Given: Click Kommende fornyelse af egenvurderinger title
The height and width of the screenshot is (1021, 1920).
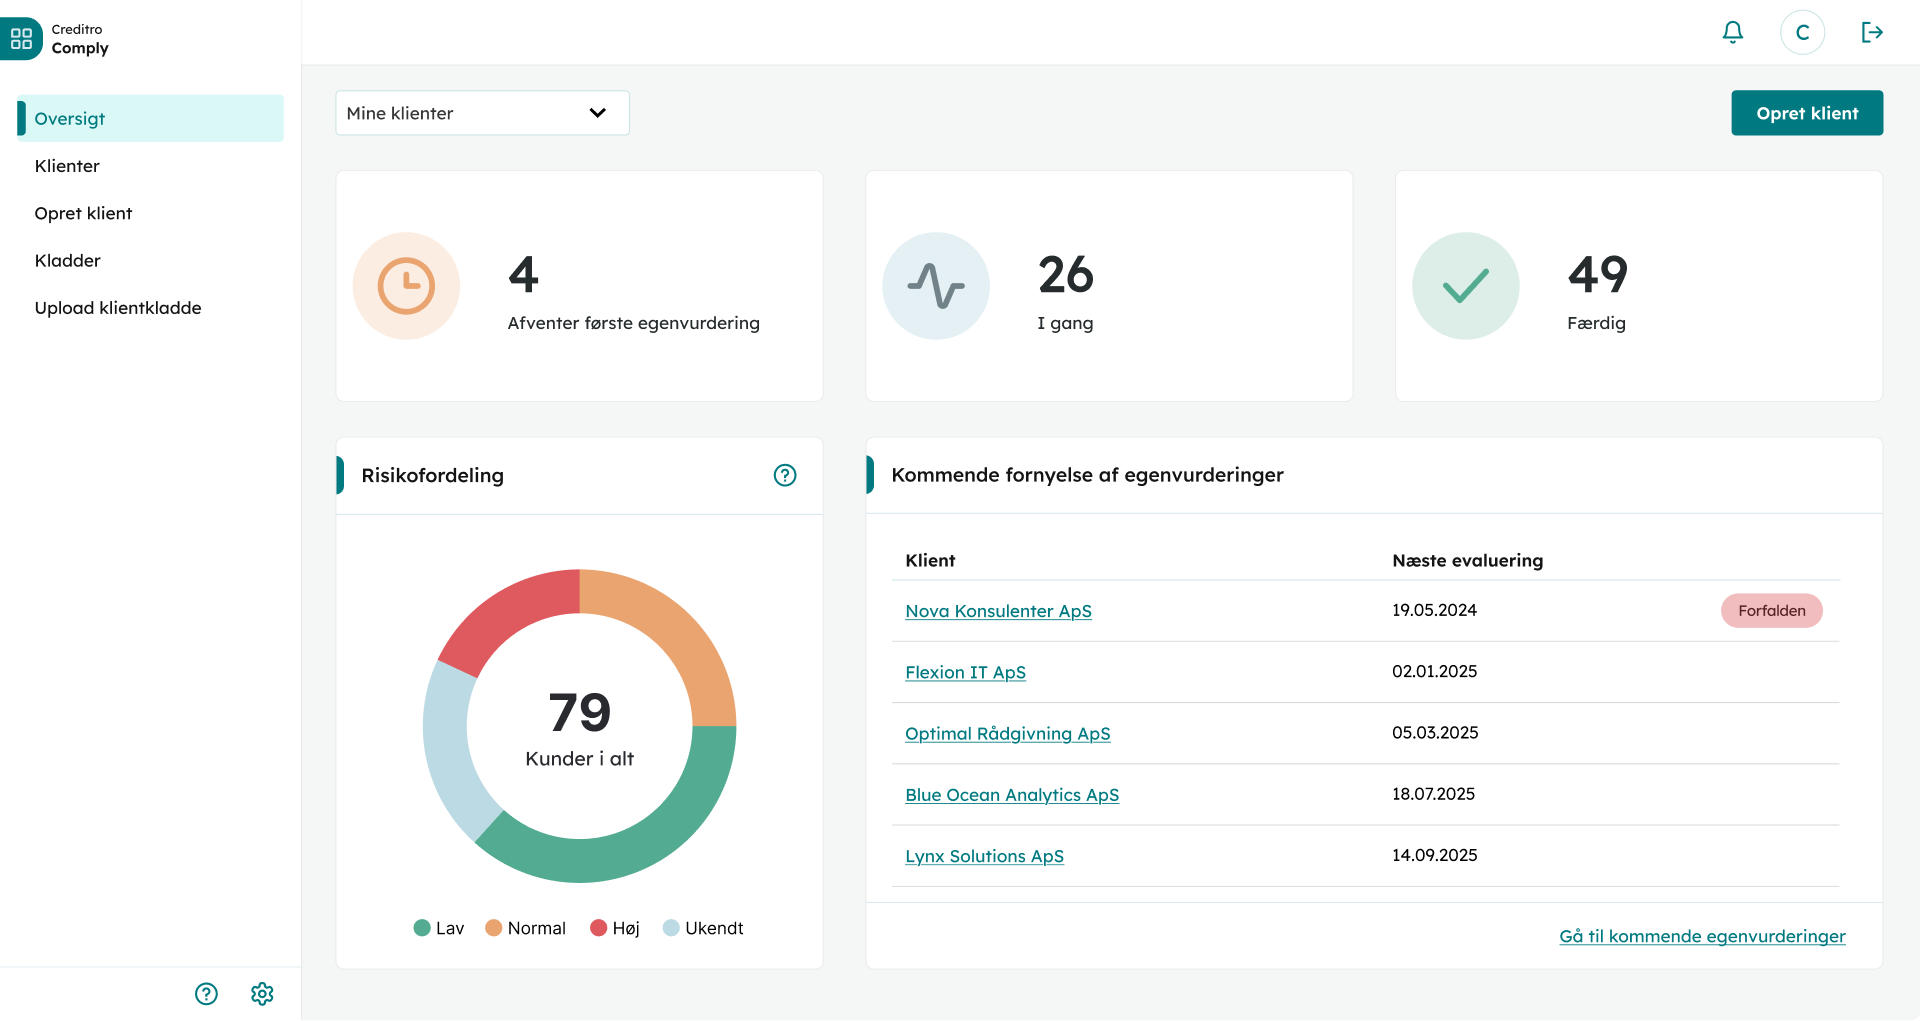Looking at the screenshot, I should click(x=1087, y=475).
